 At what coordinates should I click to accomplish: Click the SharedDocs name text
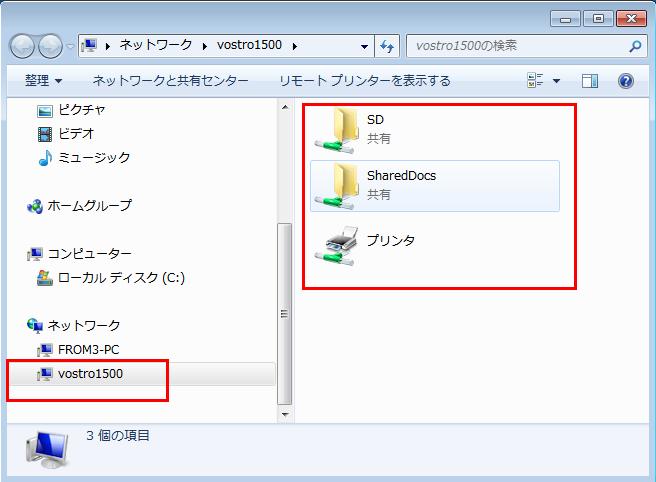[x=401, y=176]
